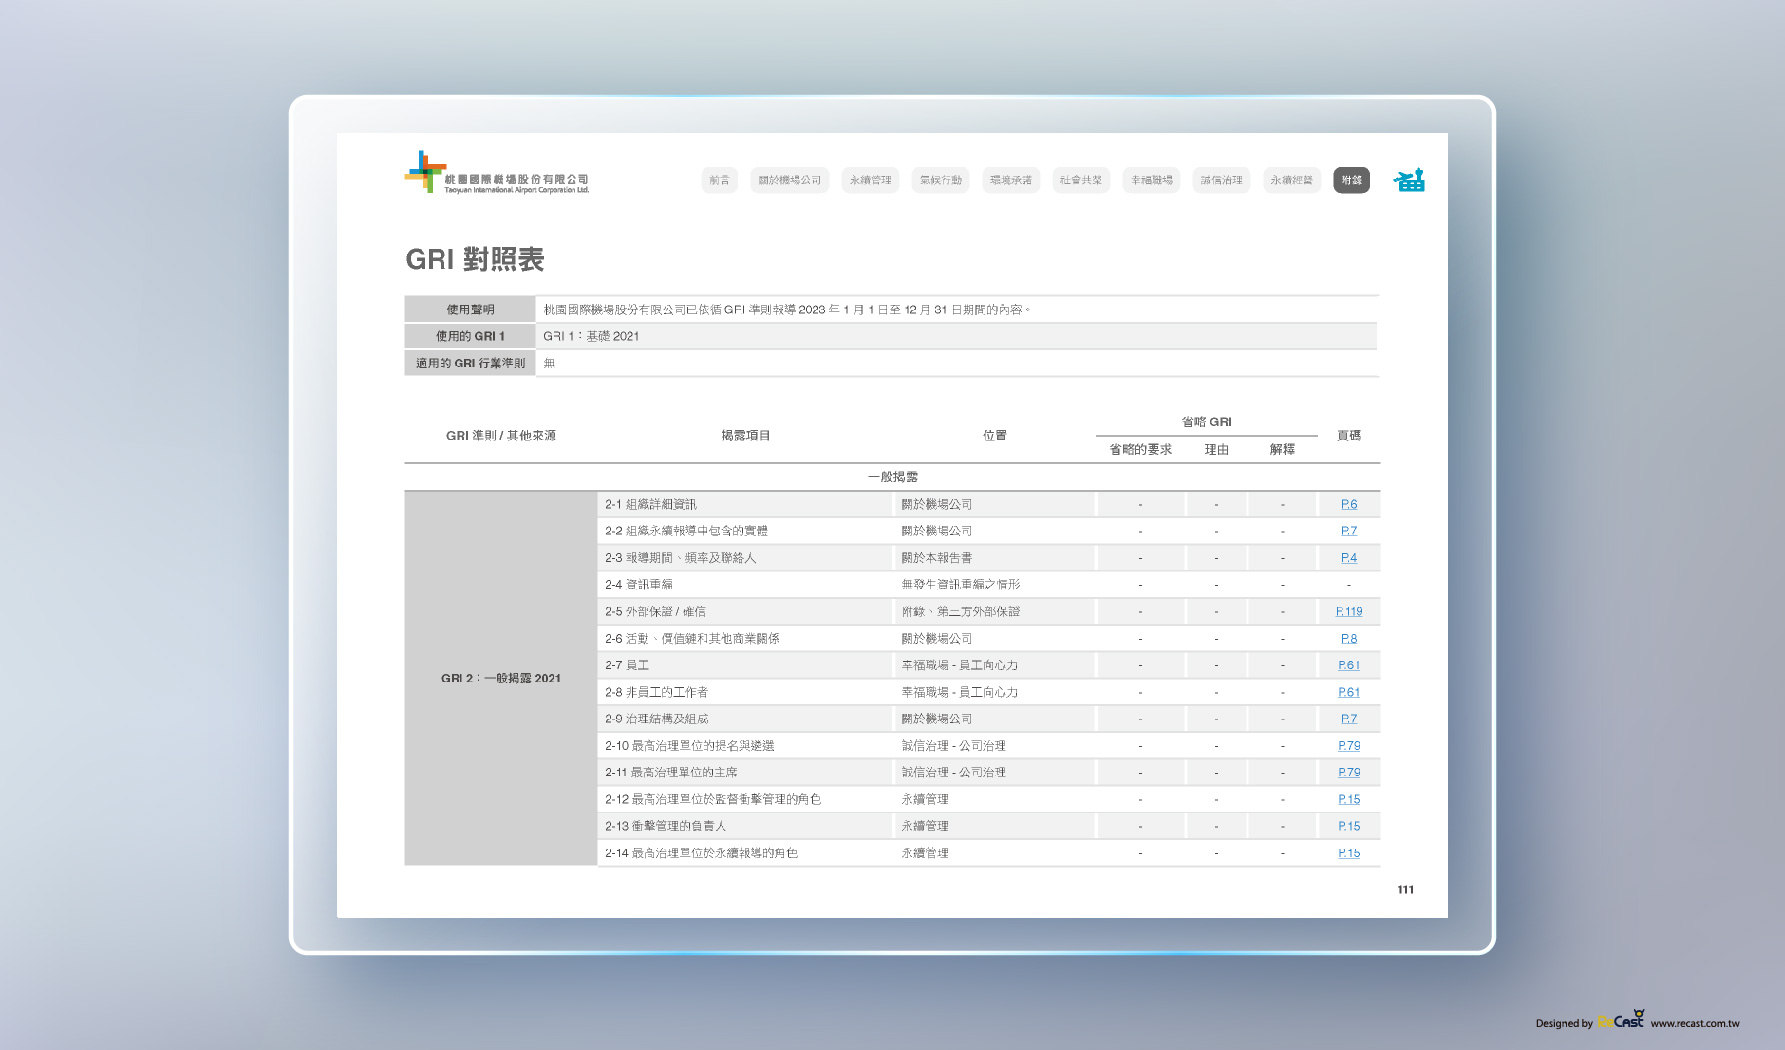
Task: Click the 無發生資訊重編之情形 cell
Action: click(960, 584)
